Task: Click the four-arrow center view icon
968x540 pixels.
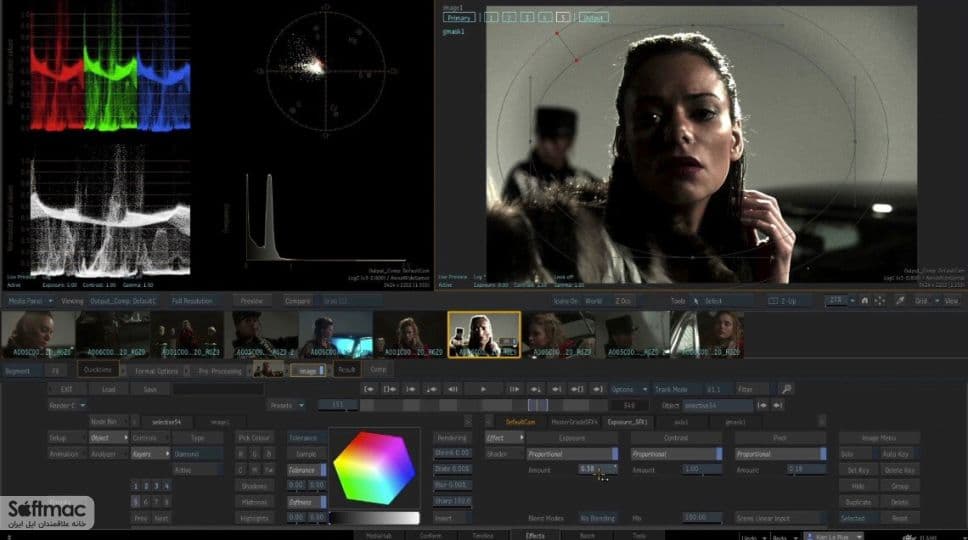Action: (880, 301)
